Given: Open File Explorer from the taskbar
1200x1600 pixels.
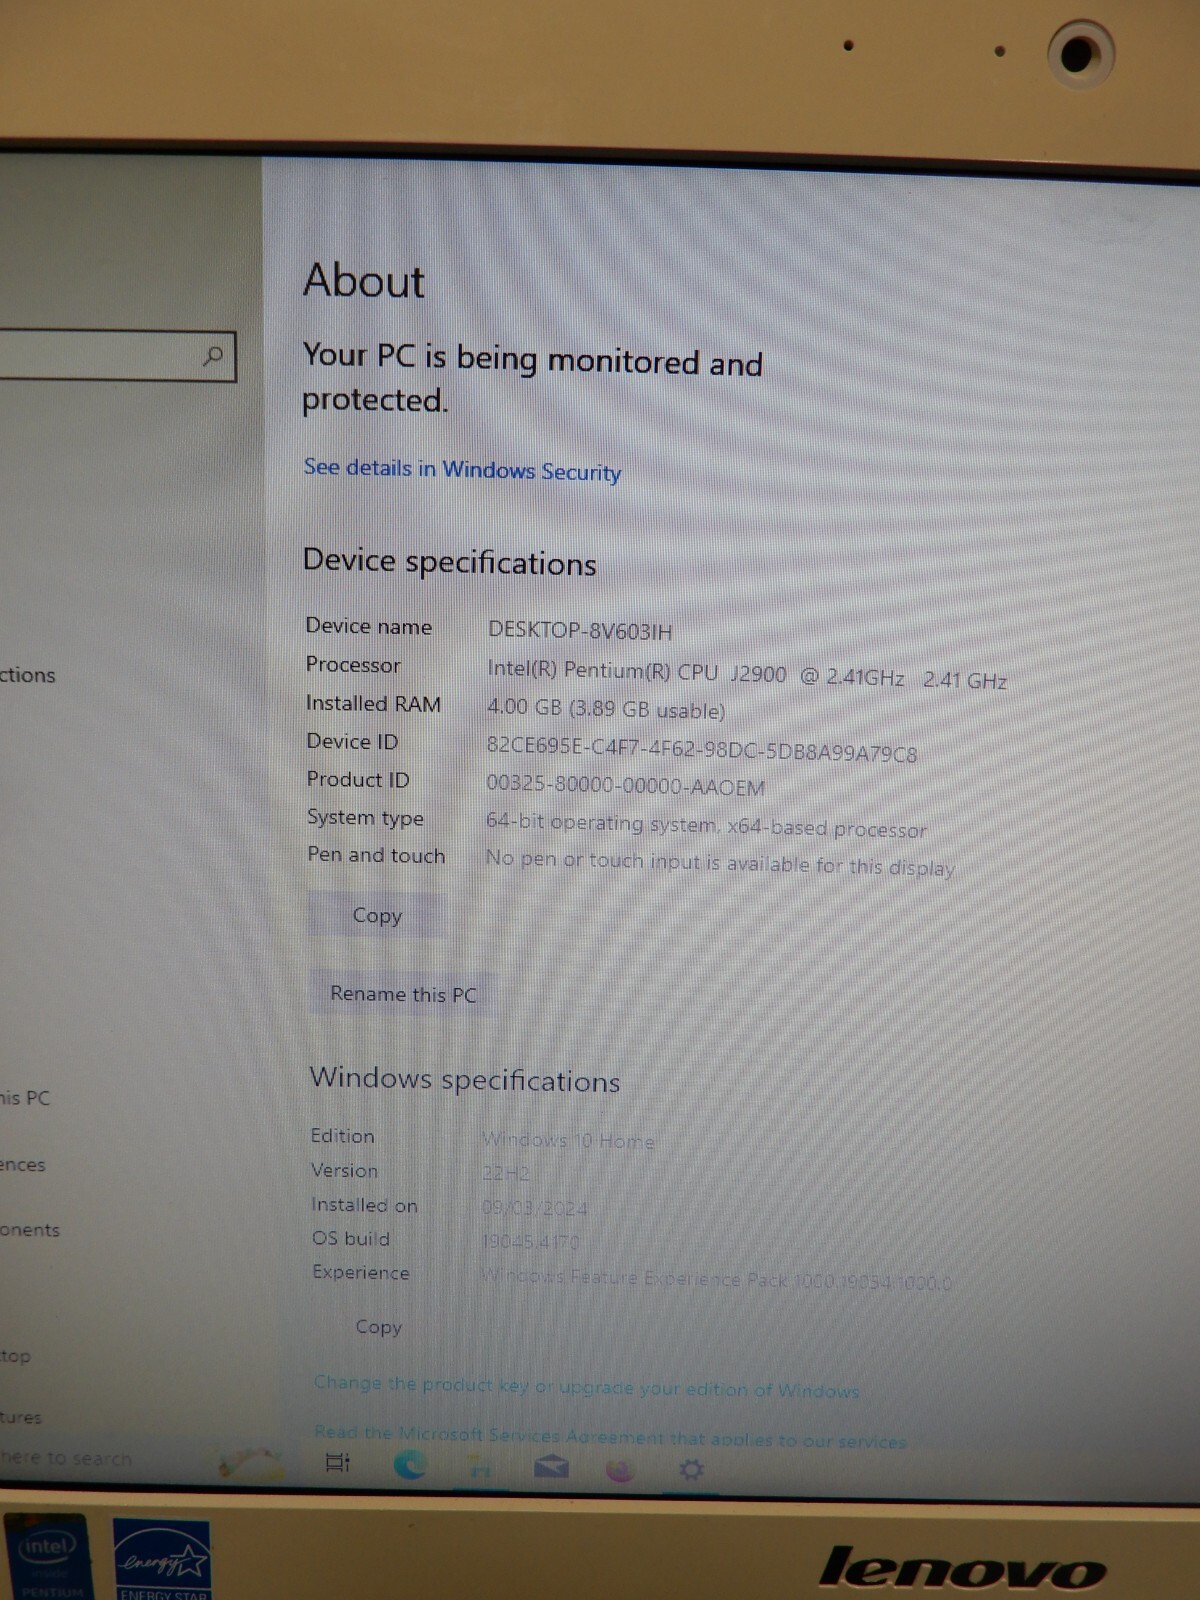Looking at the screenshot, I should tap(480, 1466).
